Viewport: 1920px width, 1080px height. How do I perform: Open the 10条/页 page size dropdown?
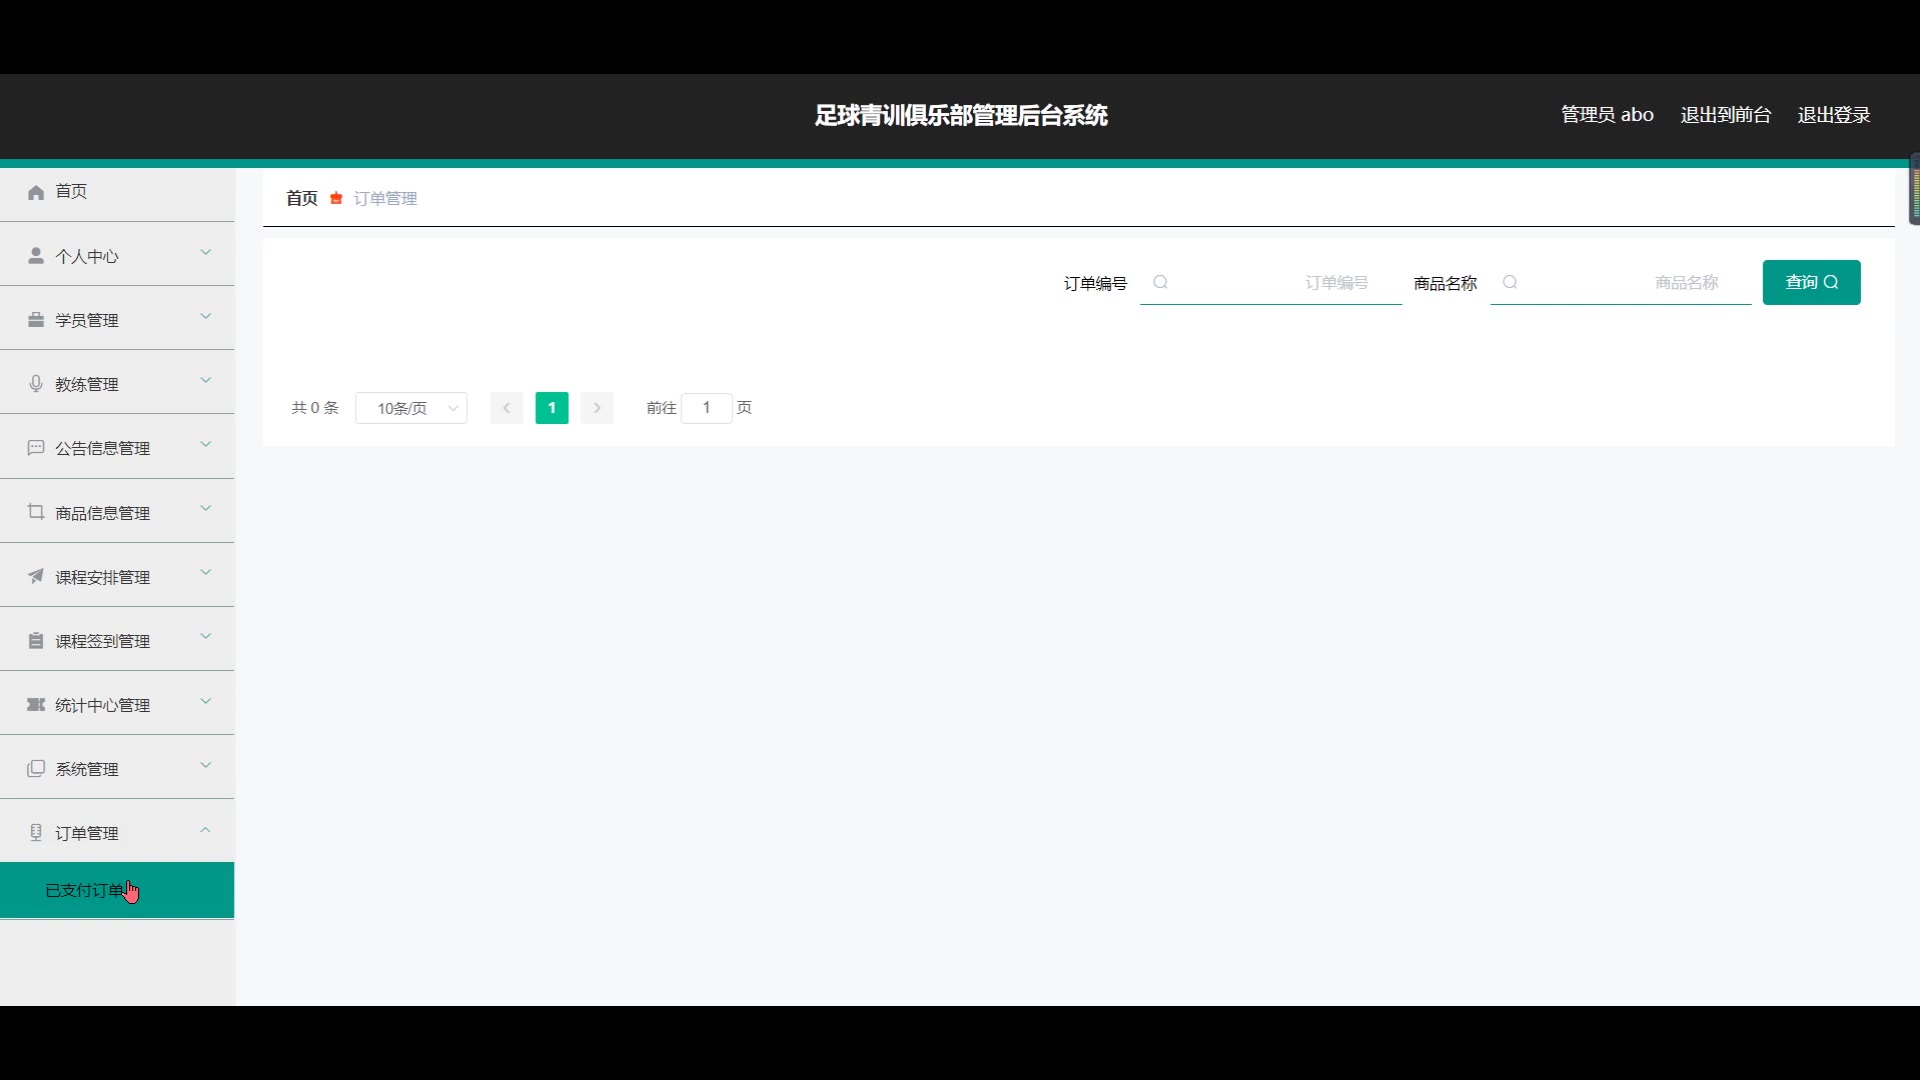pos(411,408)
